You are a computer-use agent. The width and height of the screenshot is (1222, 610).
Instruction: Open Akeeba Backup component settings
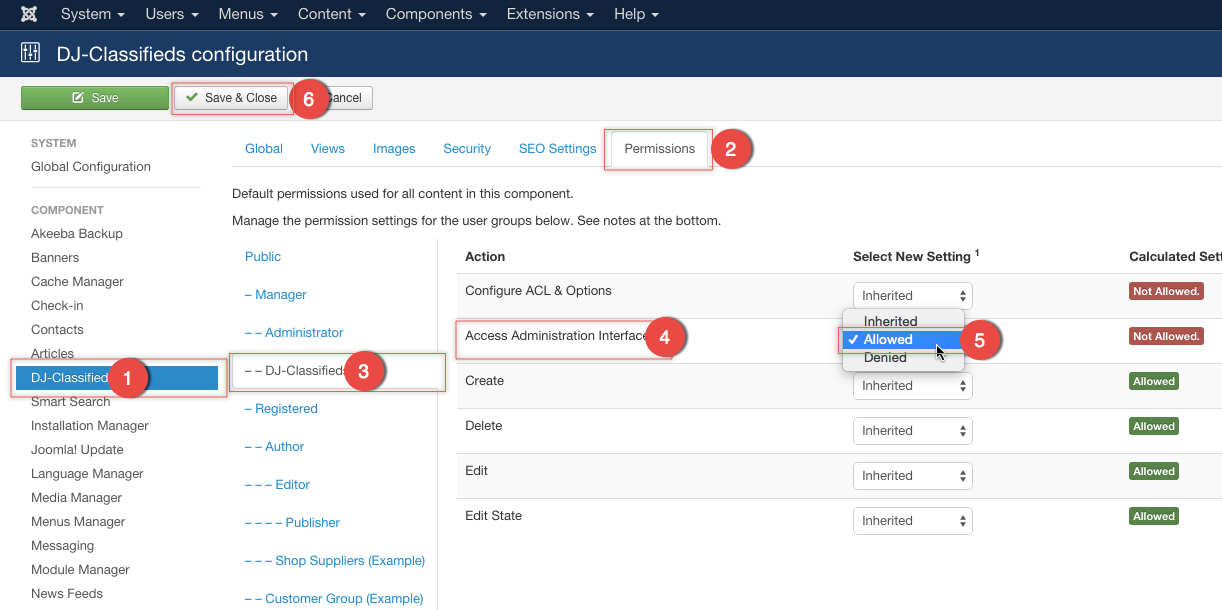77,234
